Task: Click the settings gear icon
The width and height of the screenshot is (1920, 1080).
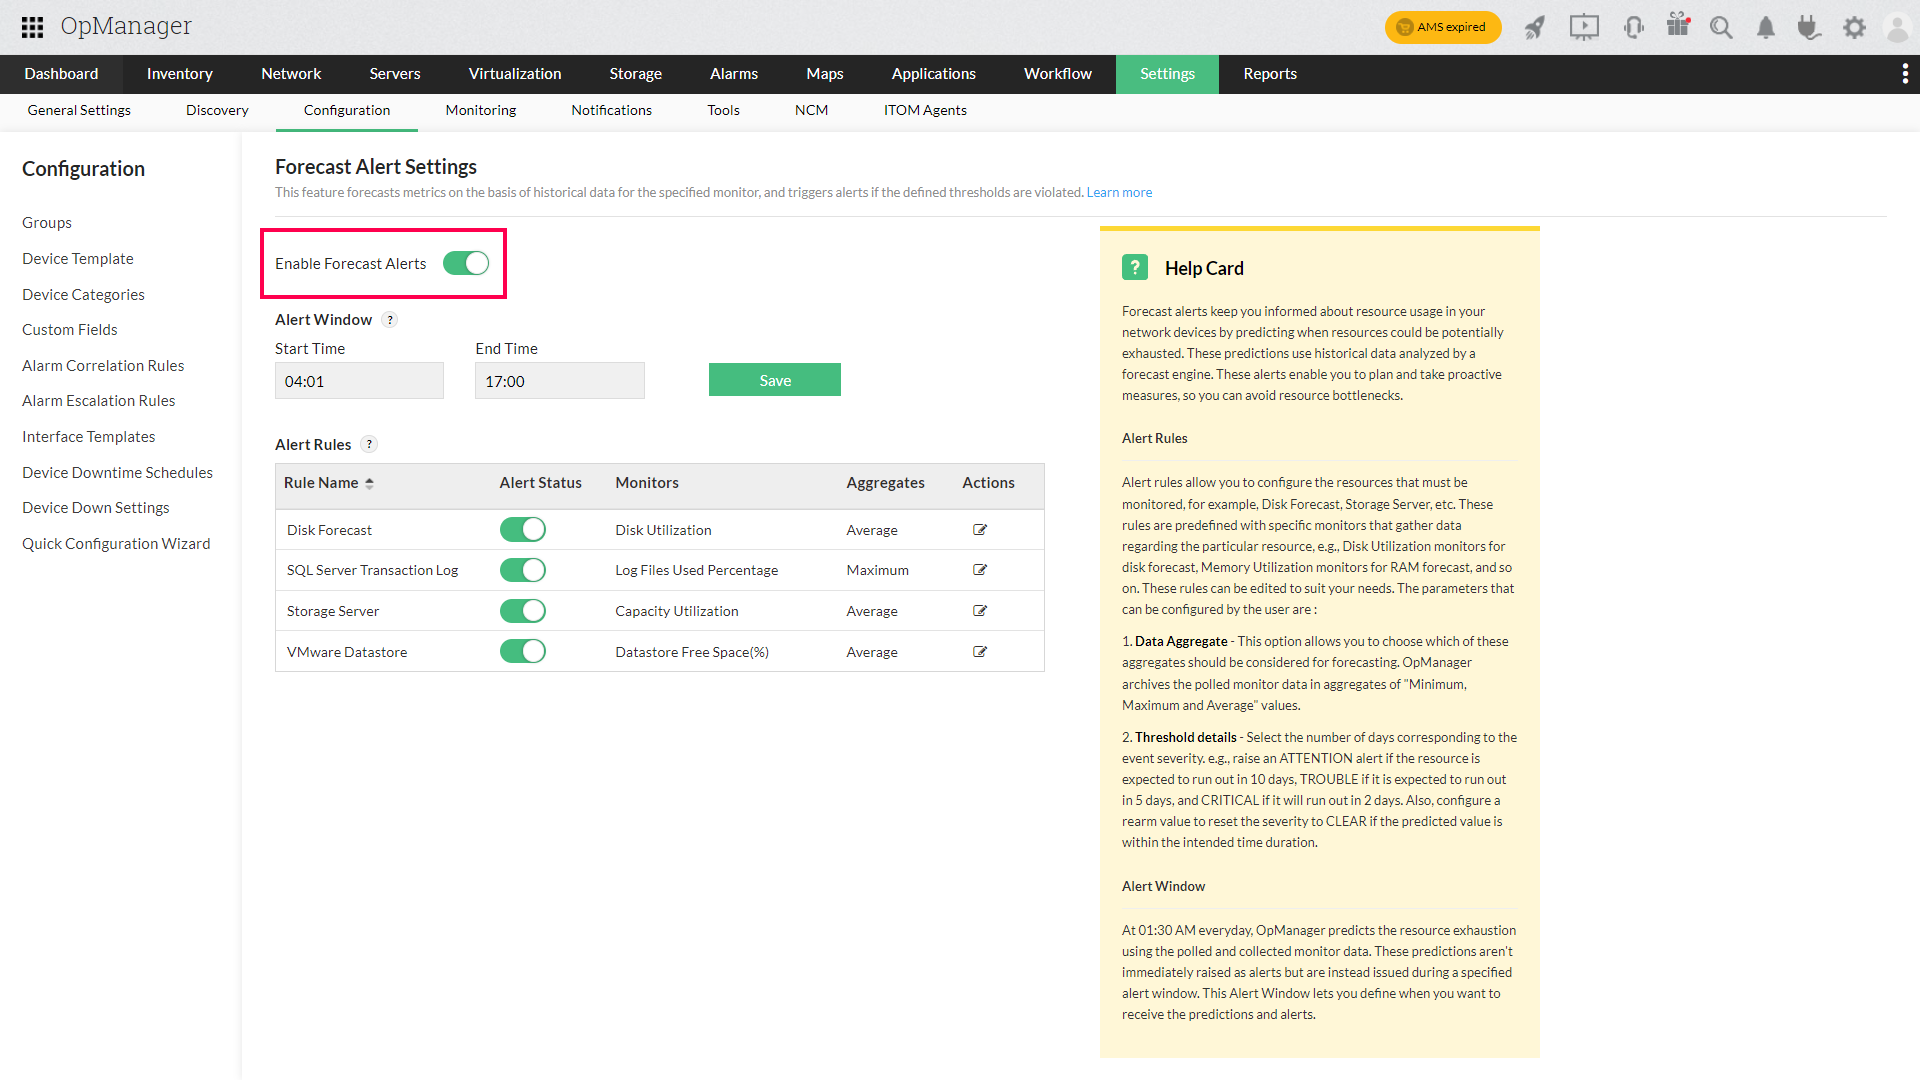Action: [1854, 27]
